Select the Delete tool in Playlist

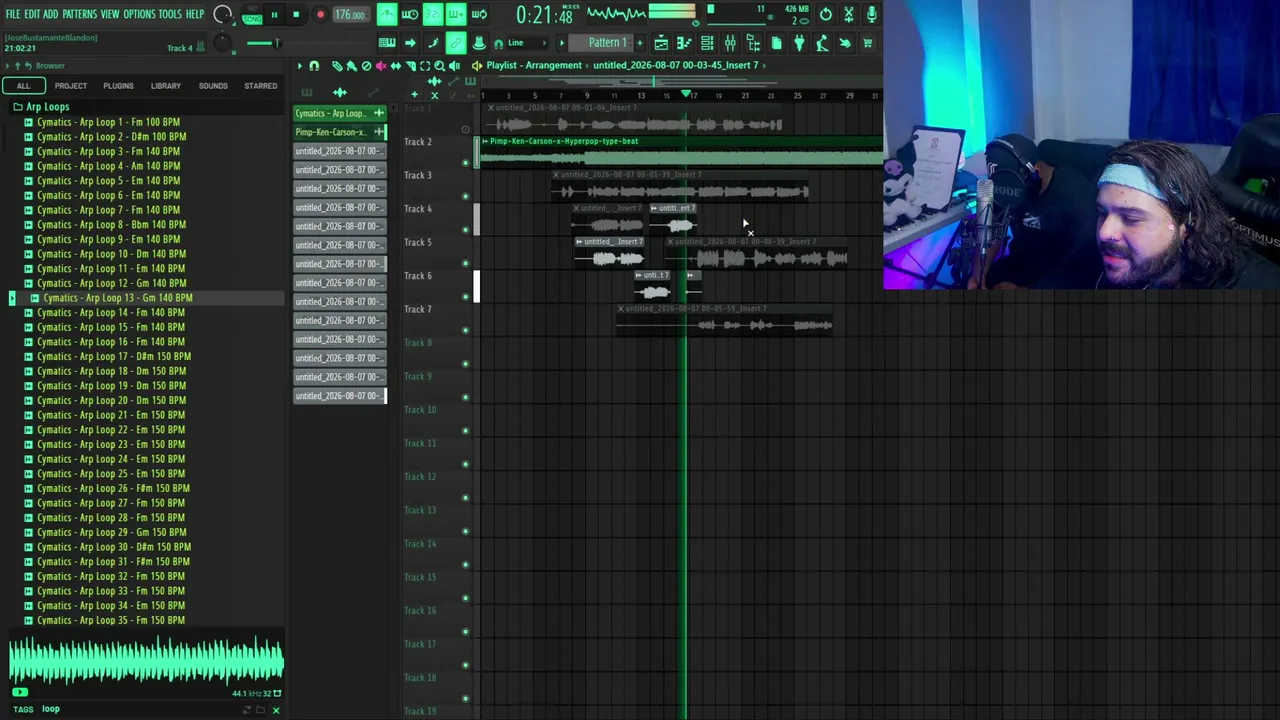(366, 66)
